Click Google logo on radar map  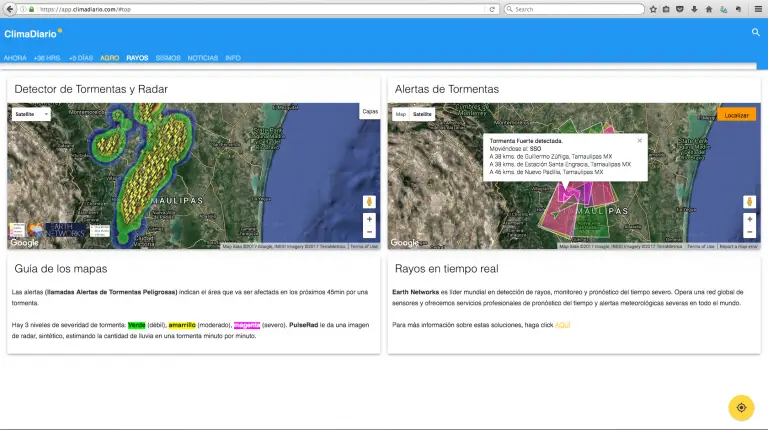24,242
